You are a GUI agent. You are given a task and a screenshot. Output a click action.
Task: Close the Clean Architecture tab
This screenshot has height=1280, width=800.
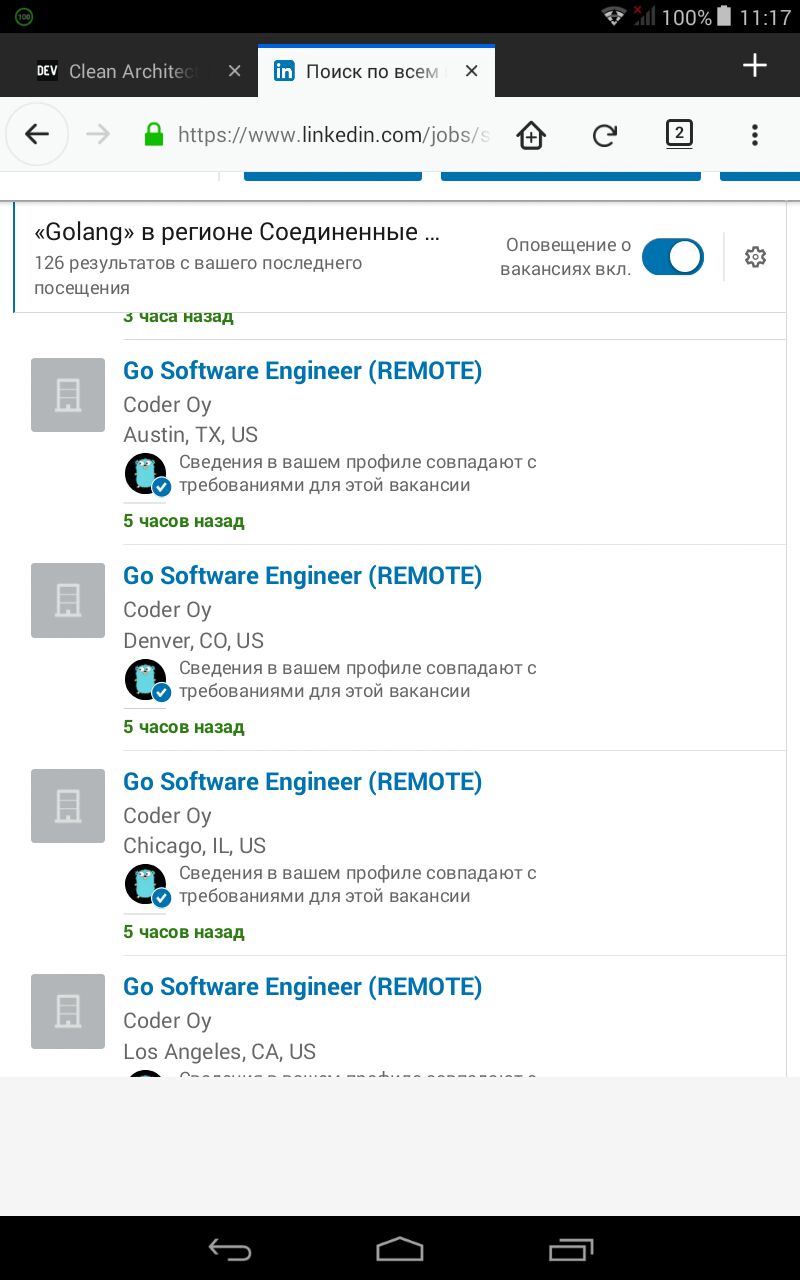235,71
